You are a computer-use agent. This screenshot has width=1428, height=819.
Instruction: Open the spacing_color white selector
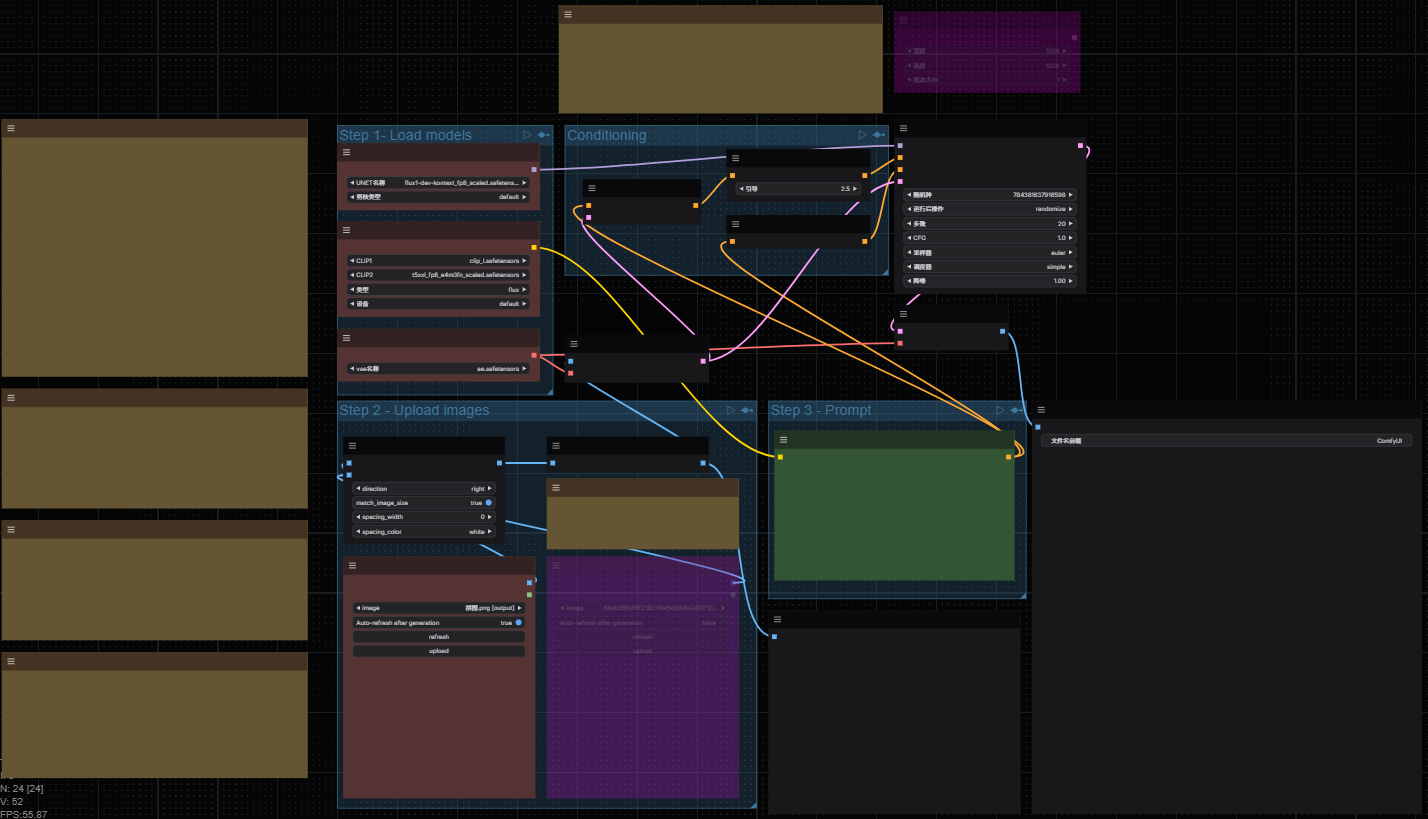(424, 531)
